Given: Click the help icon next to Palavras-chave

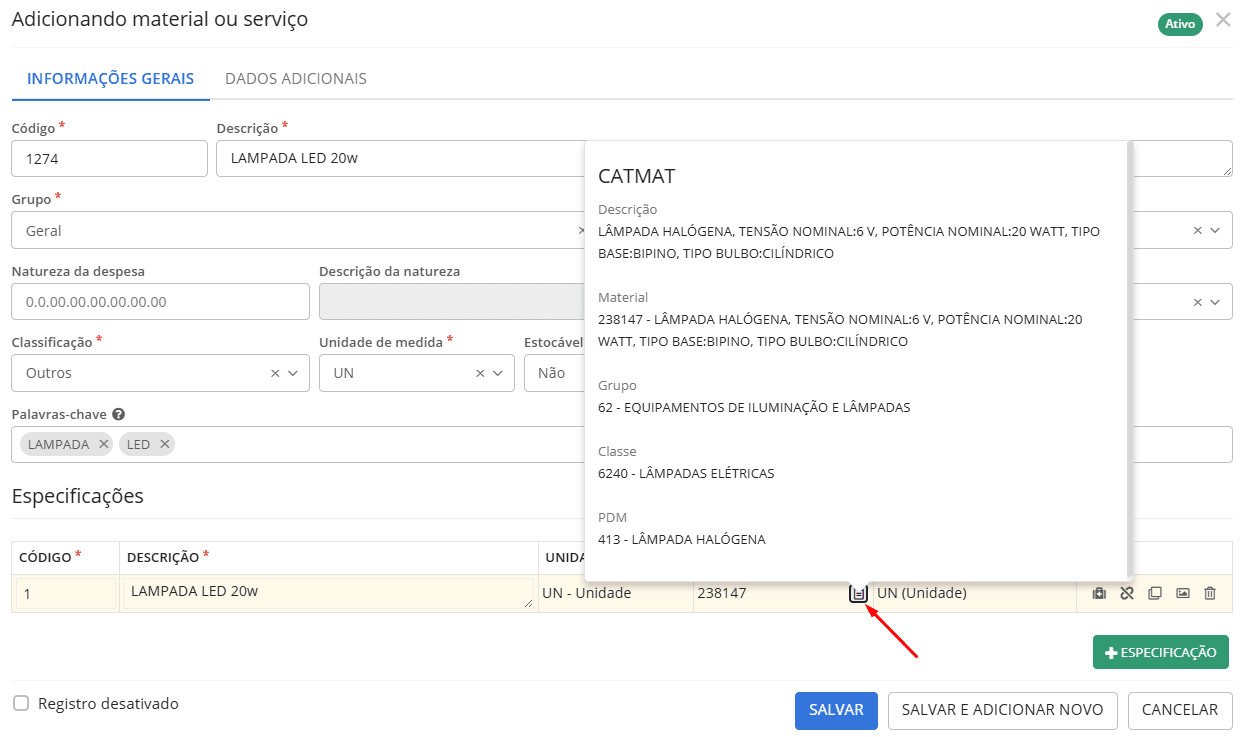Looking at the screenshot, I should 118,414.
